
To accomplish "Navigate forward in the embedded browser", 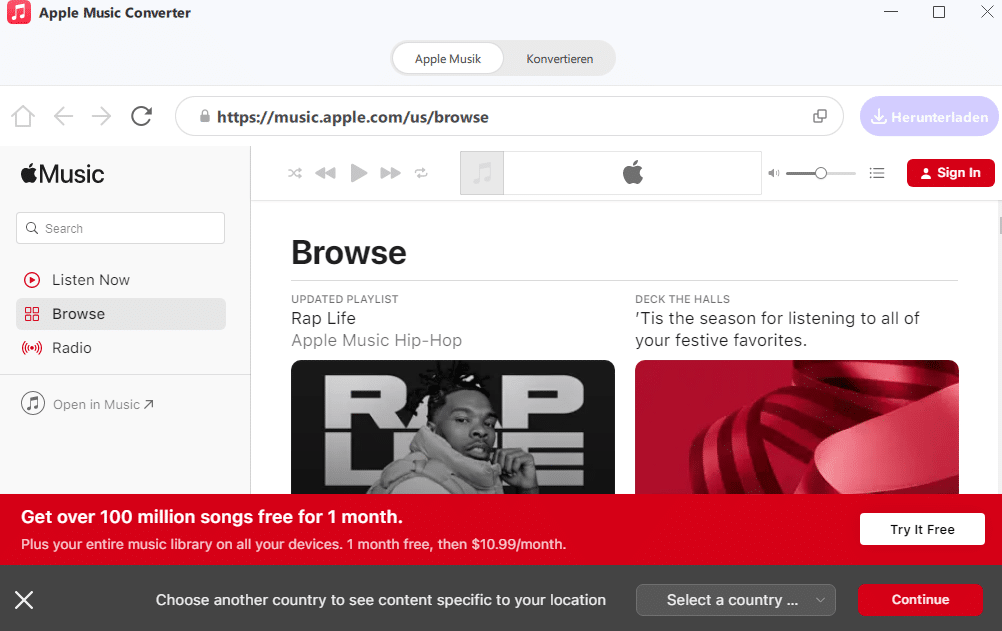I will [101, 116].
